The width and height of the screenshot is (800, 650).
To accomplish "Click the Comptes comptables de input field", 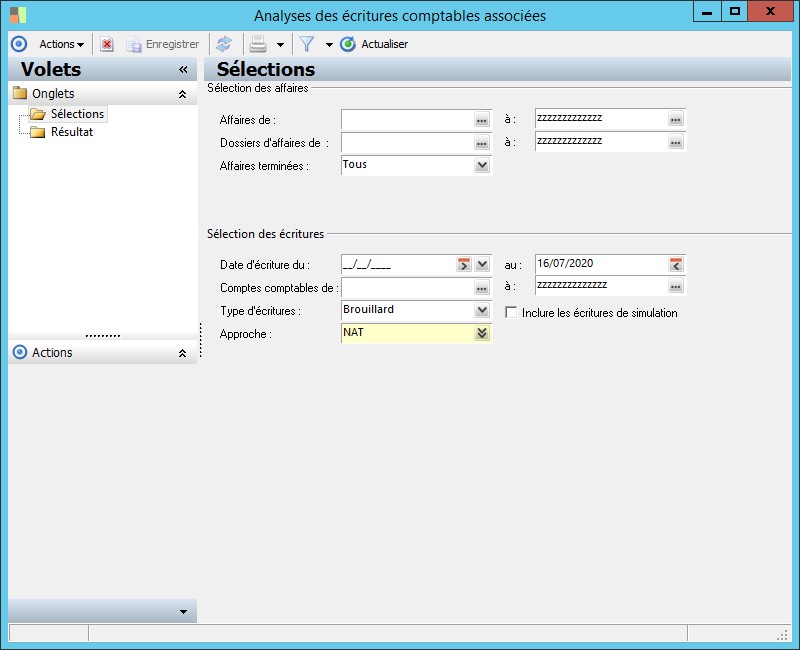I will 407,288.
